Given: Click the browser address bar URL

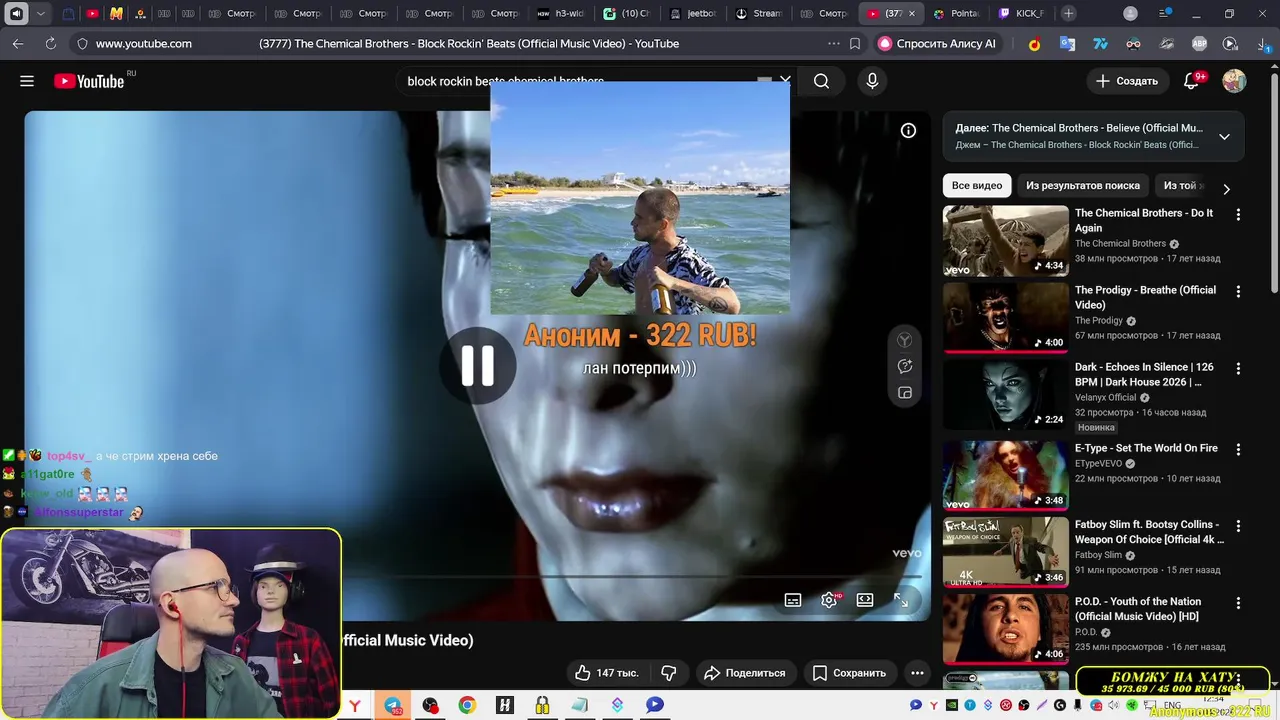Looking at the screenshot, I should click(x=143, y=44).
